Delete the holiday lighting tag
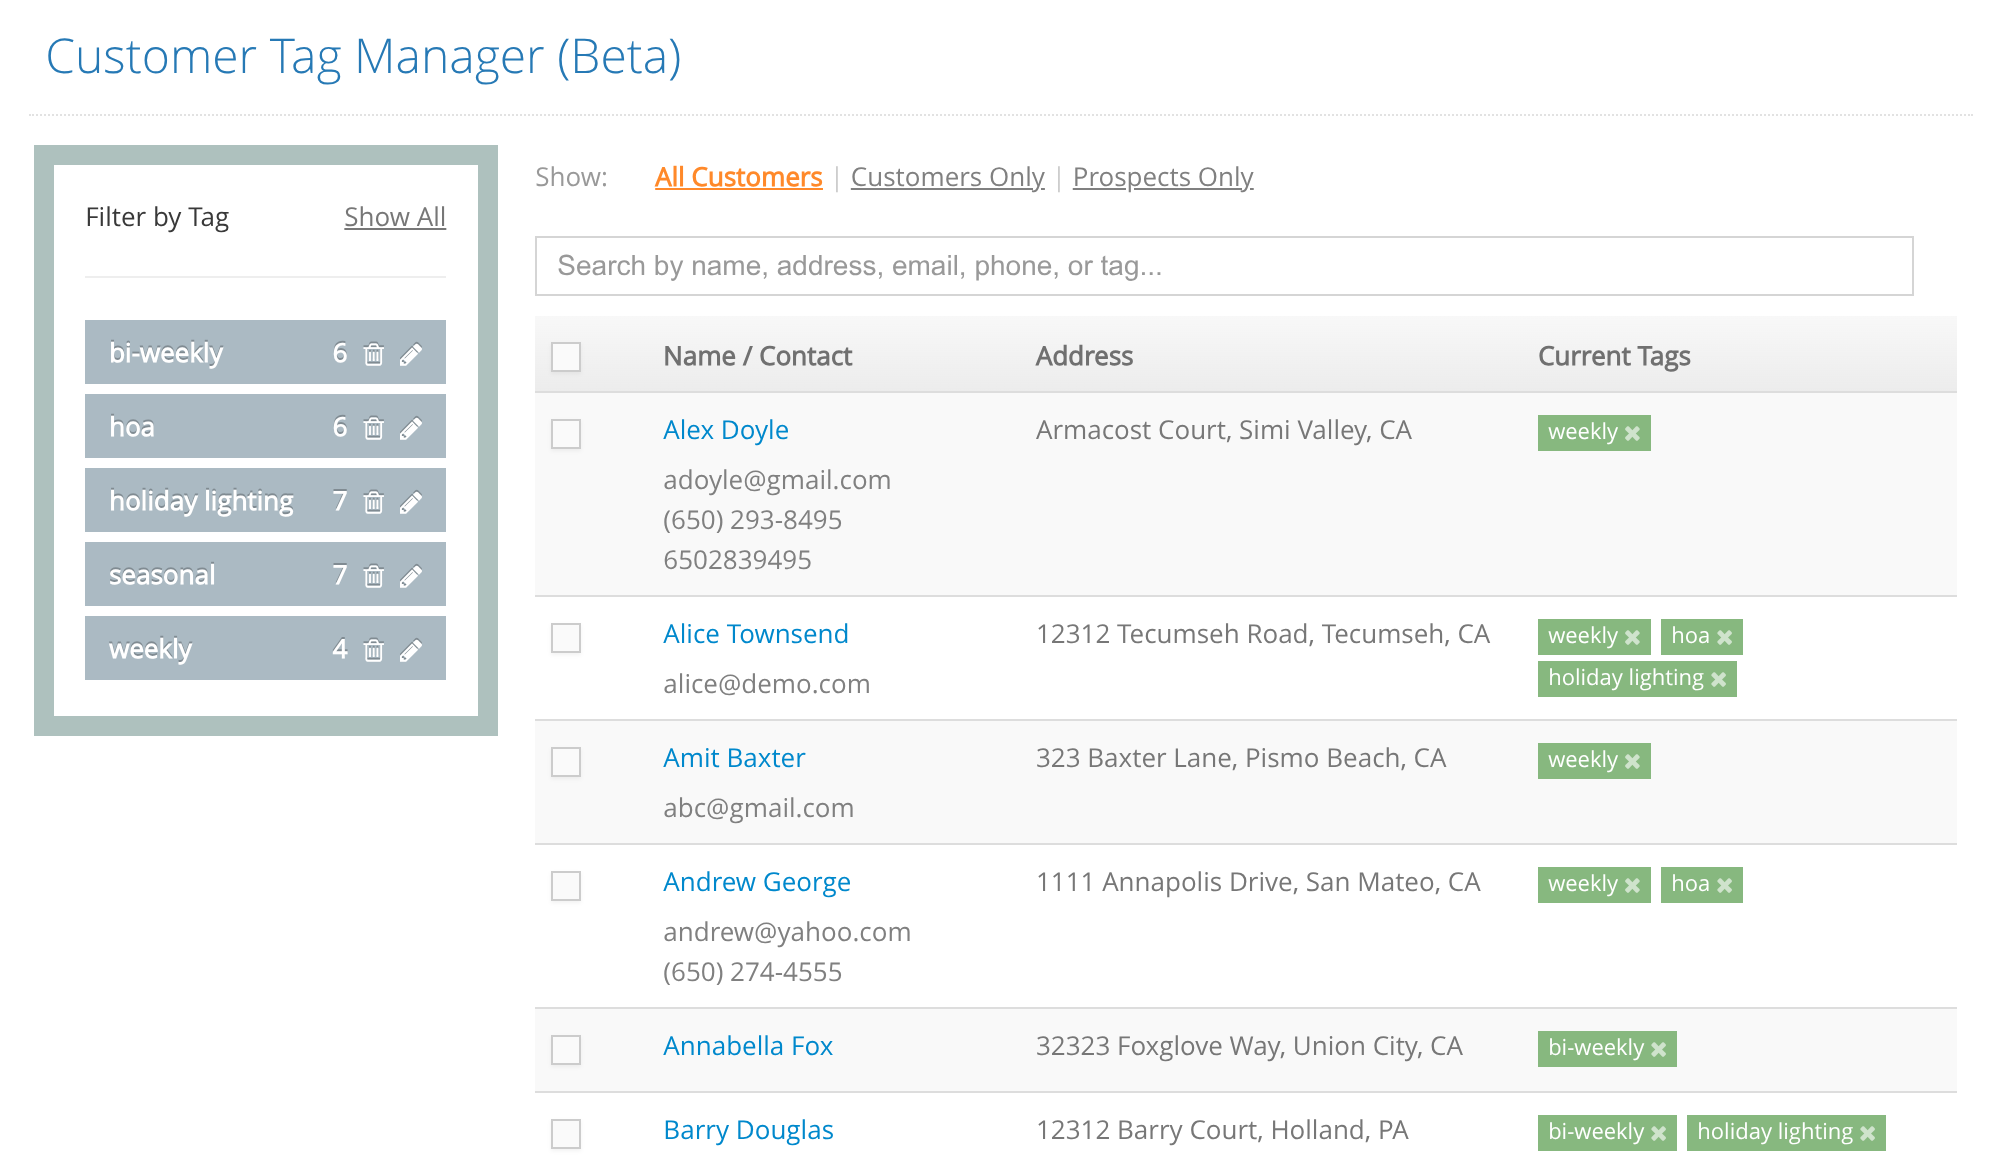Screen dimensions: 1999x1173 tap(374, 502)
